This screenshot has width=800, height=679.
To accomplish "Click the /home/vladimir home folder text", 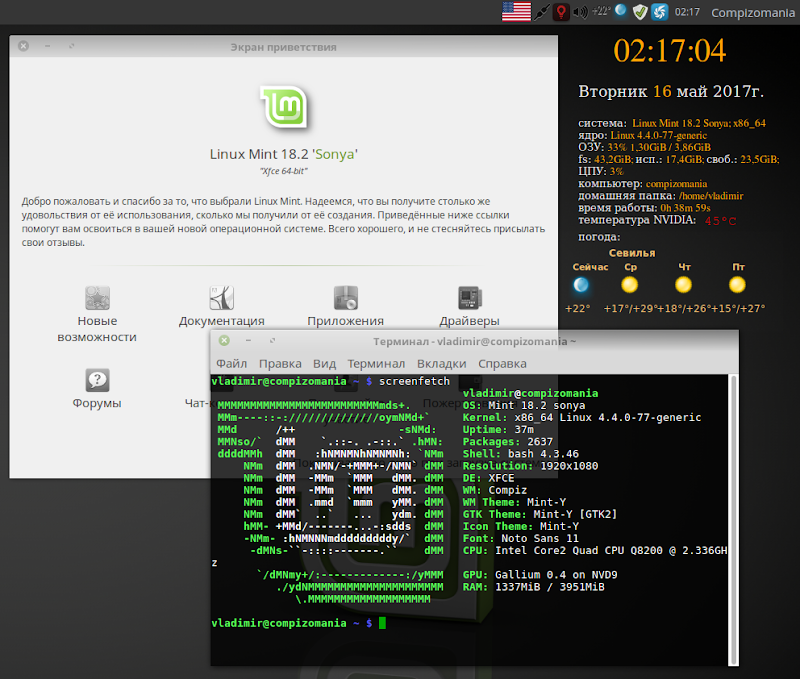I will pyautogui.click(x=711, y=196).
